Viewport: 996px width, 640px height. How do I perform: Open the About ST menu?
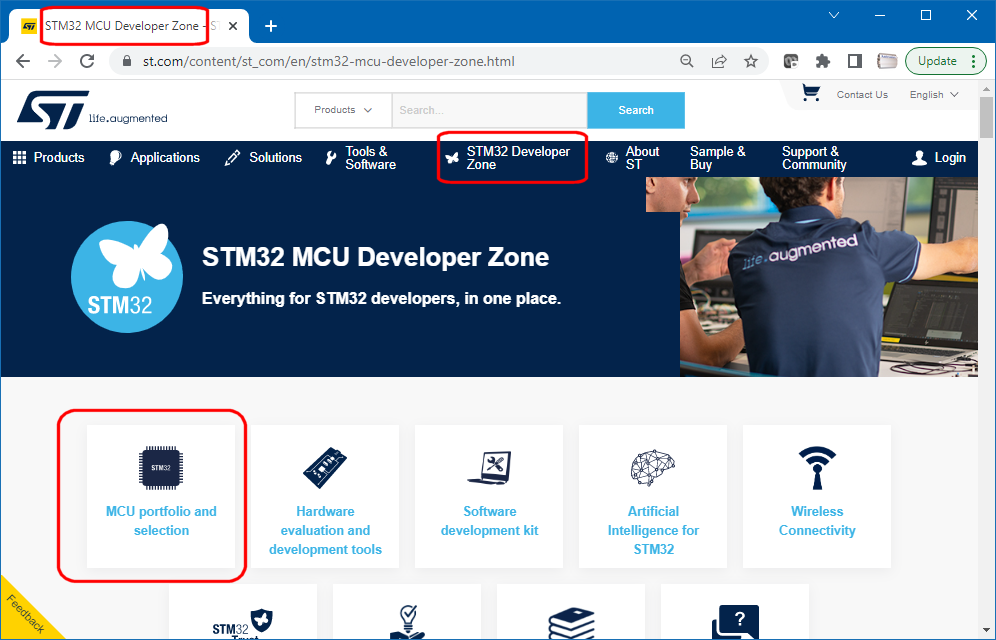coord(633,158)
